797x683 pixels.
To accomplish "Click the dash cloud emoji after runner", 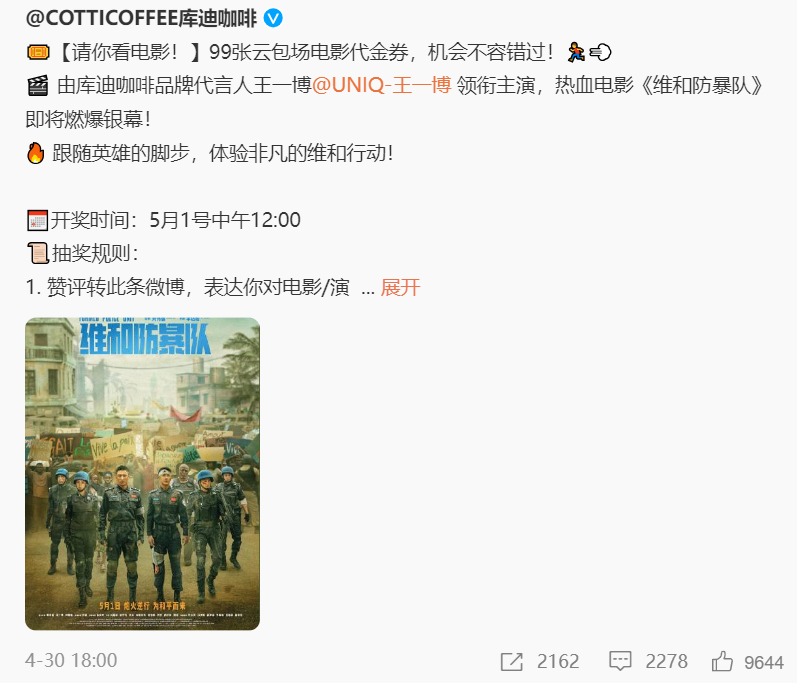I will coord(600,52).
